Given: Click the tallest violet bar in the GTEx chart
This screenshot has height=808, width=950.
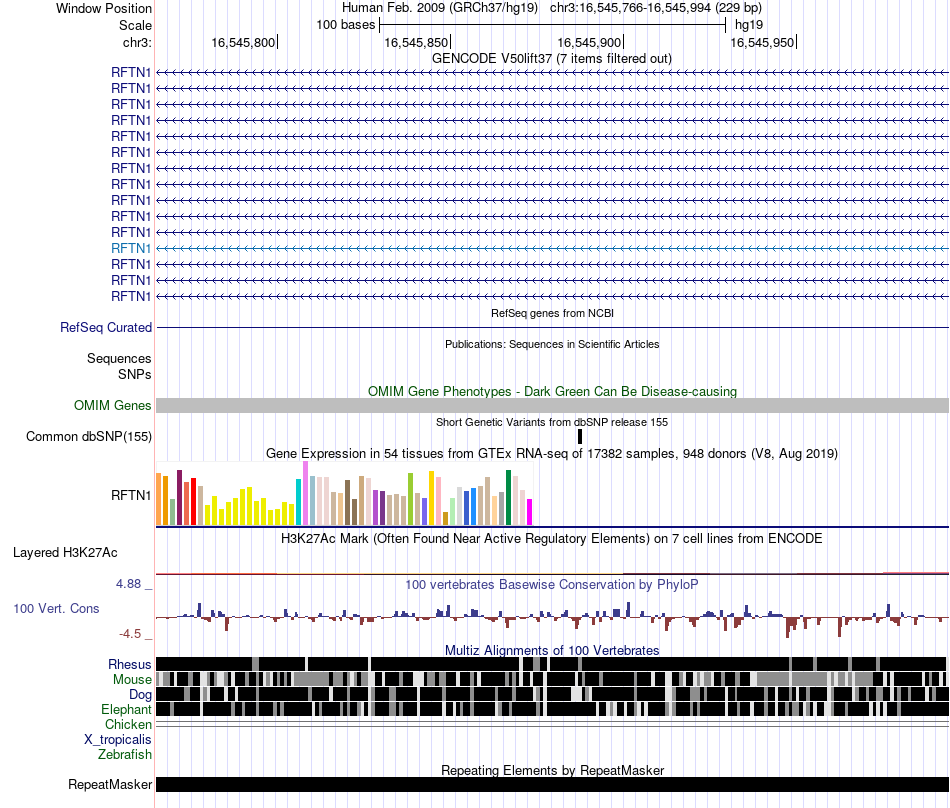Looking at the screenshot, I should coord(305,493).
